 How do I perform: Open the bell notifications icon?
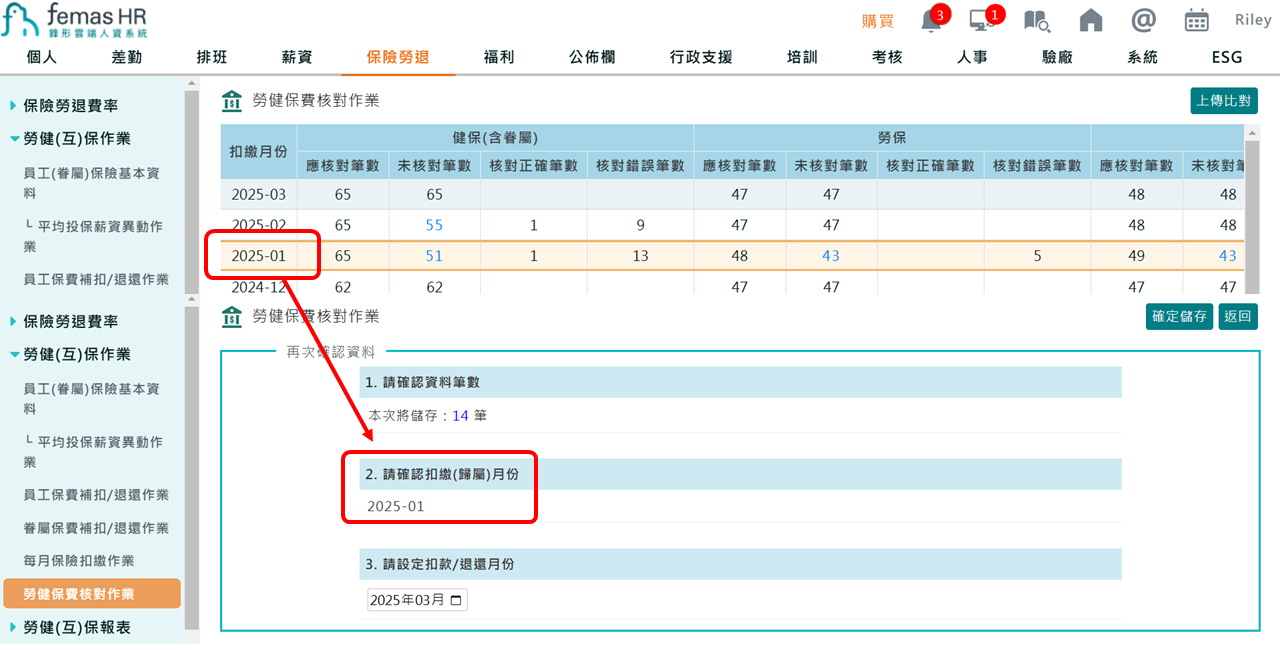click(x=932, y=19)
